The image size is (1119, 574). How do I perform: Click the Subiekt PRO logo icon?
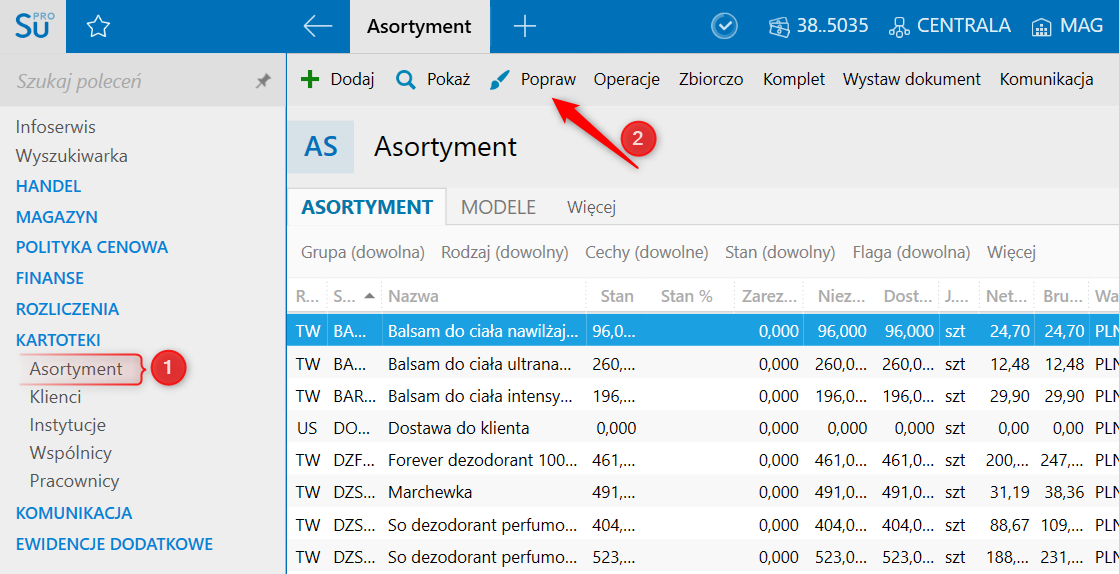(x=33, y=27)
